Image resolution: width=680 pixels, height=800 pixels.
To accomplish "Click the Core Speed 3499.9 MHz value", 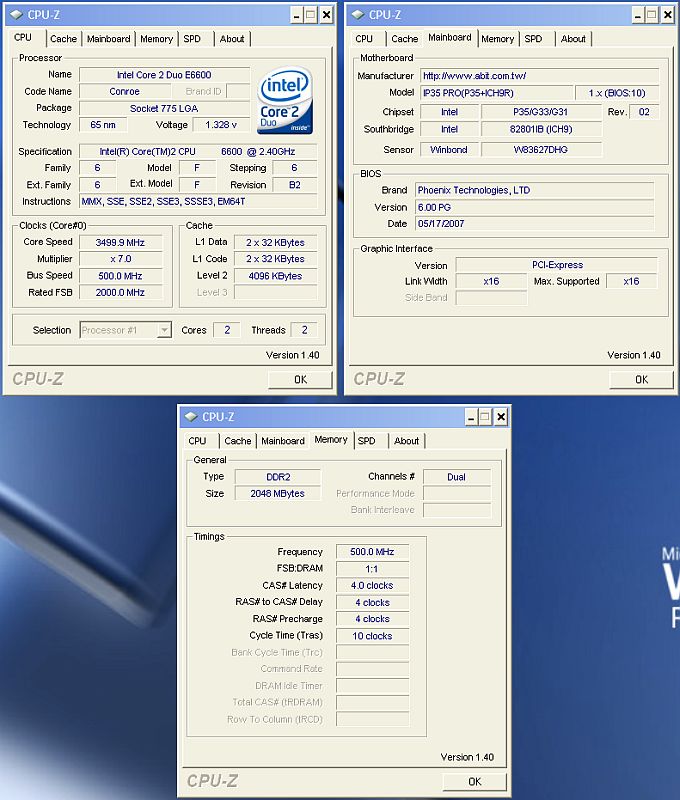I will [120, 242].
